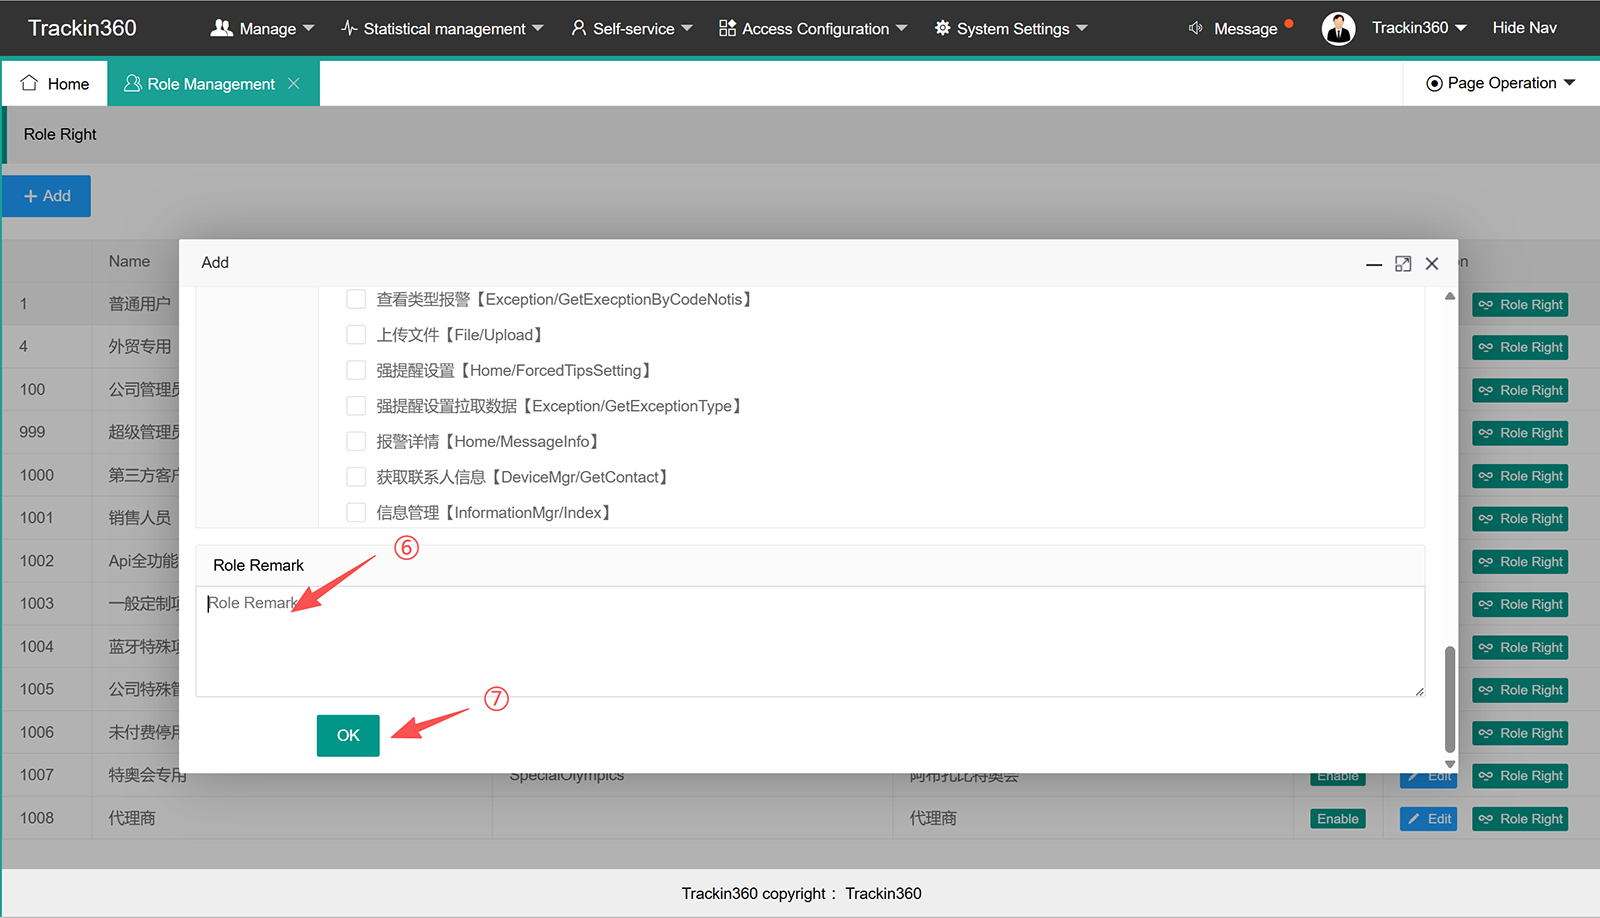Click the Home tab house icon
The image size is (1600, 918).
point(29,83)
